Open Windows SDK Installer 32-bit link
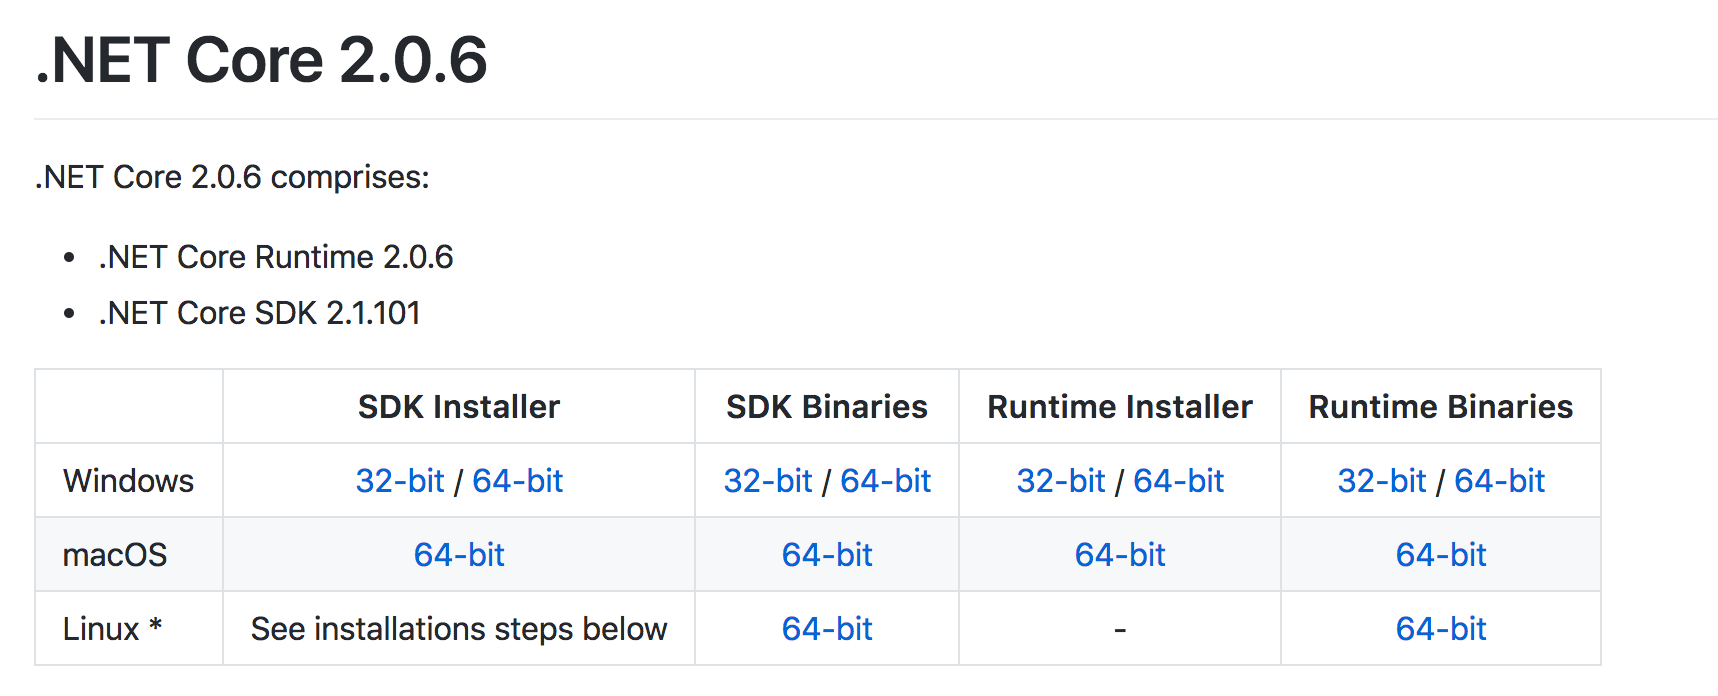The width and height of the screenshot is (1718, 696). pos(400,481)
